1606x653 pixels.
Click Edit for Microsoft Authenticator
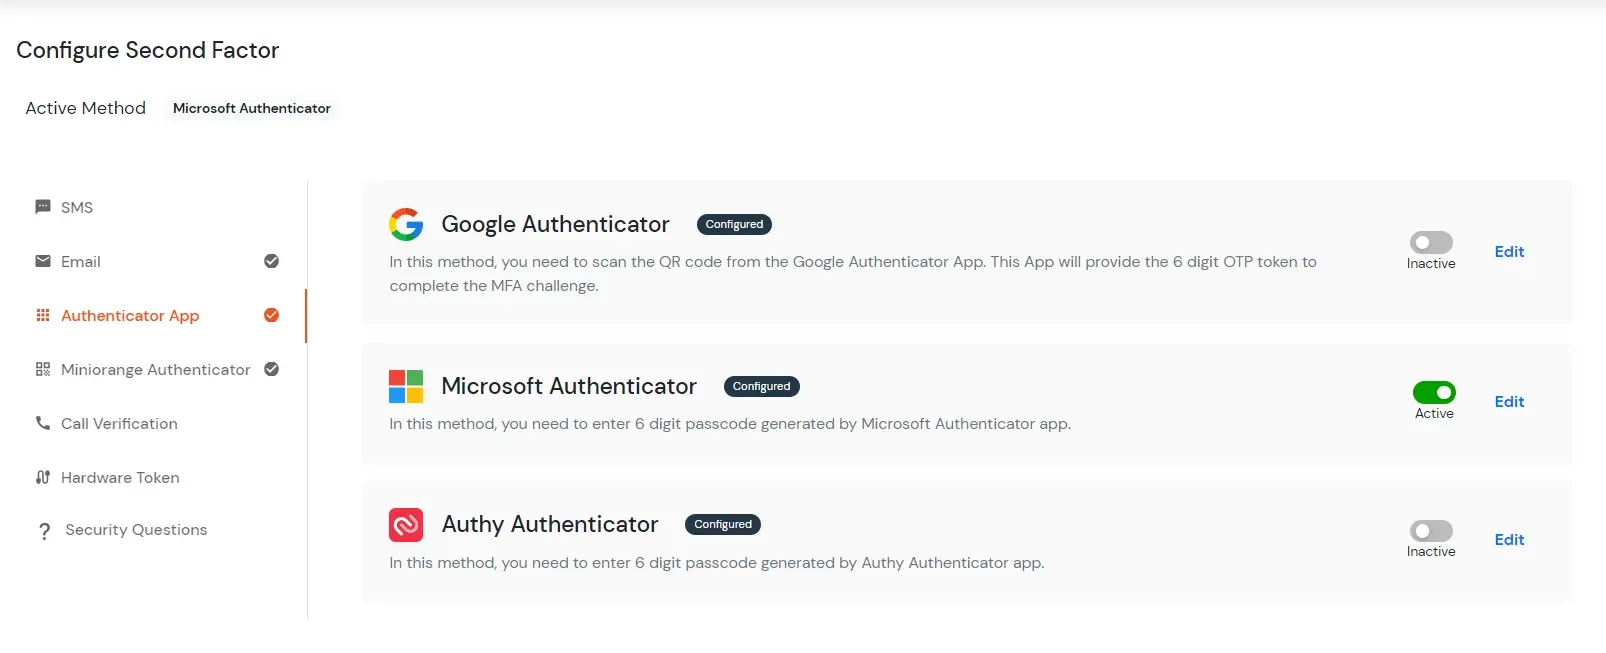[1510, 401]
